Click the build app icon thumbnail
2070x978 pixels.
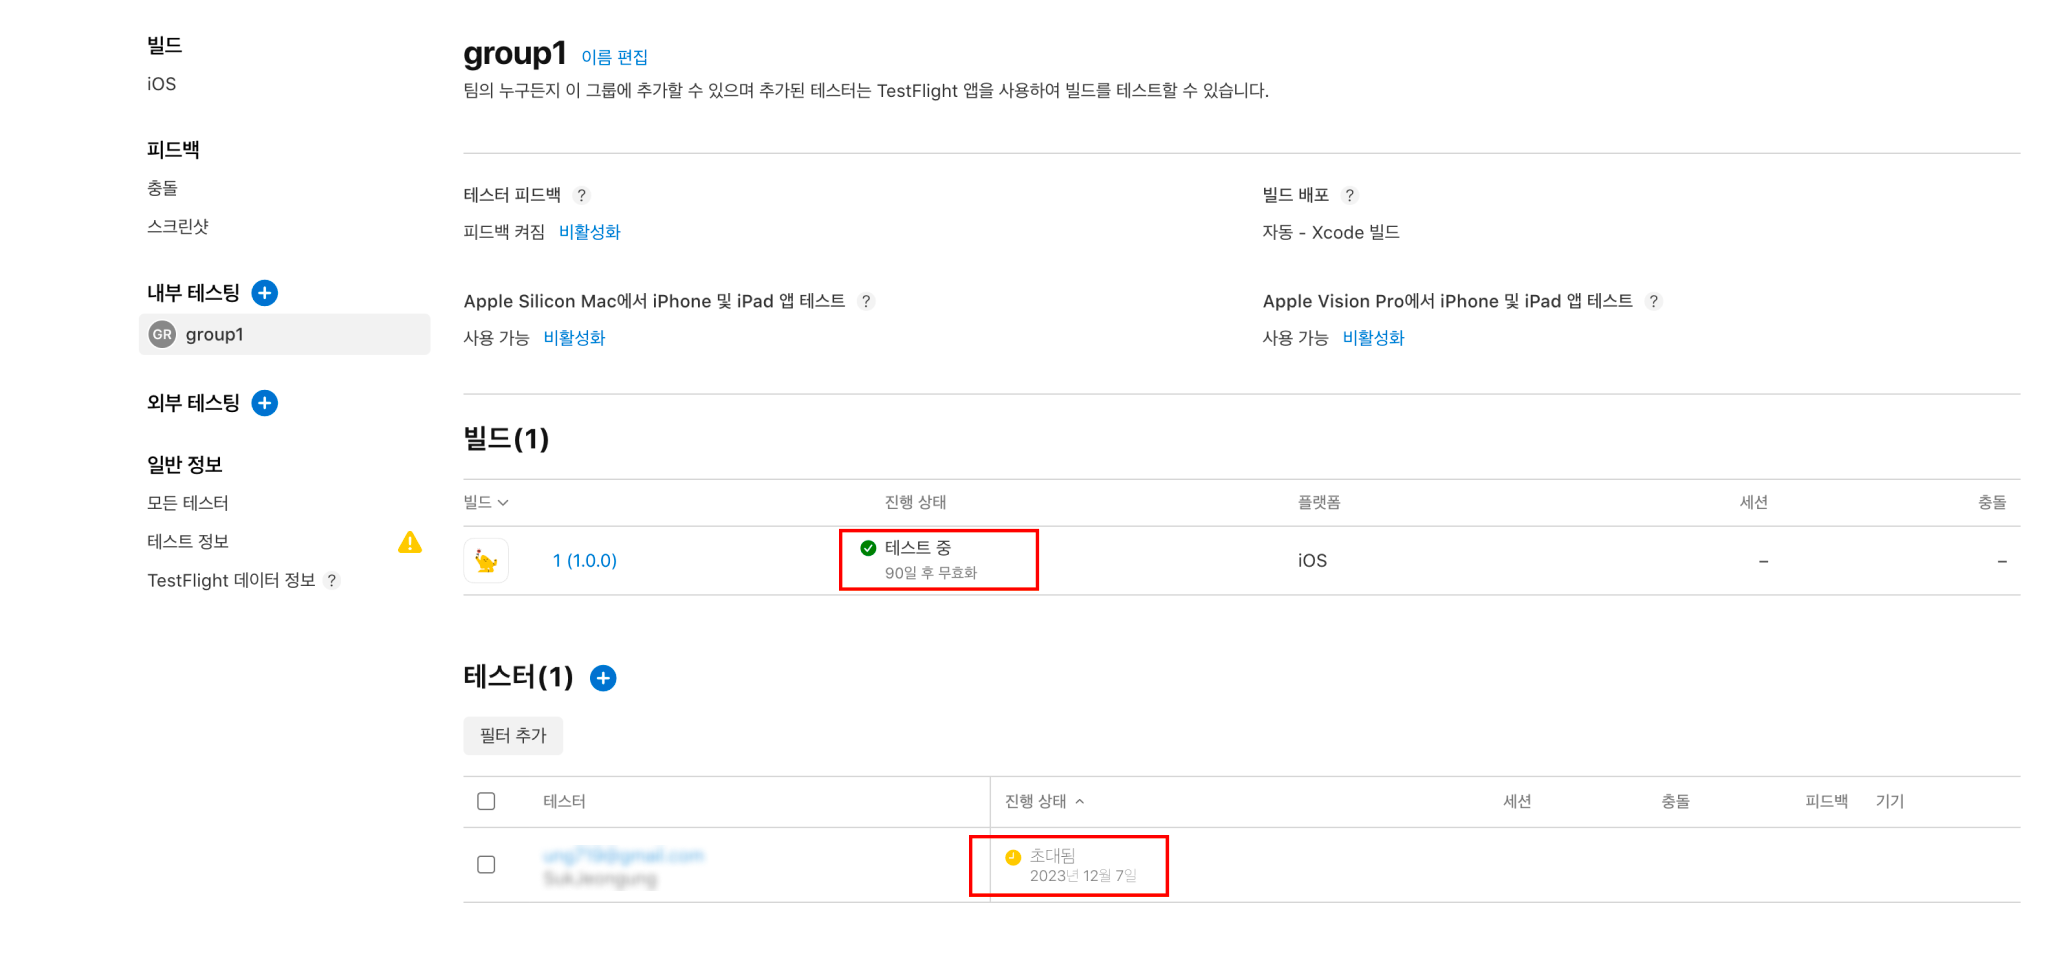click(486, 561)
